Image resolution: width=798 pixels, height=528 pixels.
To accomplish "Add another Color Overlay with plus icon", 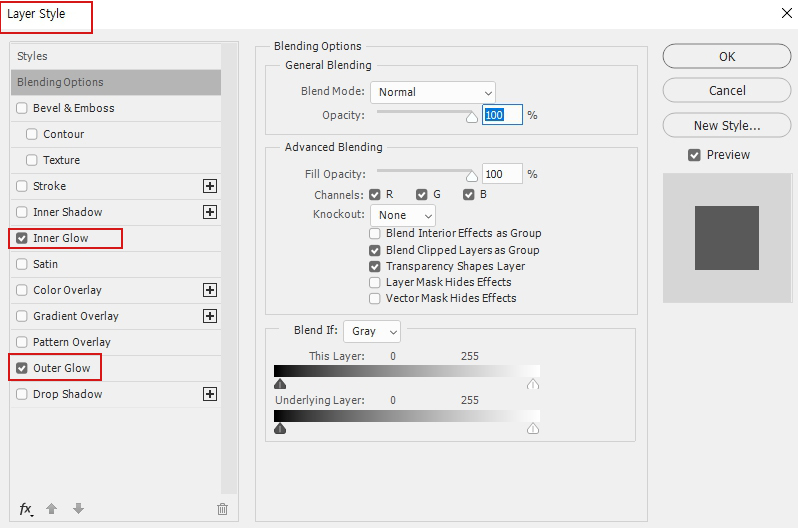I will pos(210,290).
